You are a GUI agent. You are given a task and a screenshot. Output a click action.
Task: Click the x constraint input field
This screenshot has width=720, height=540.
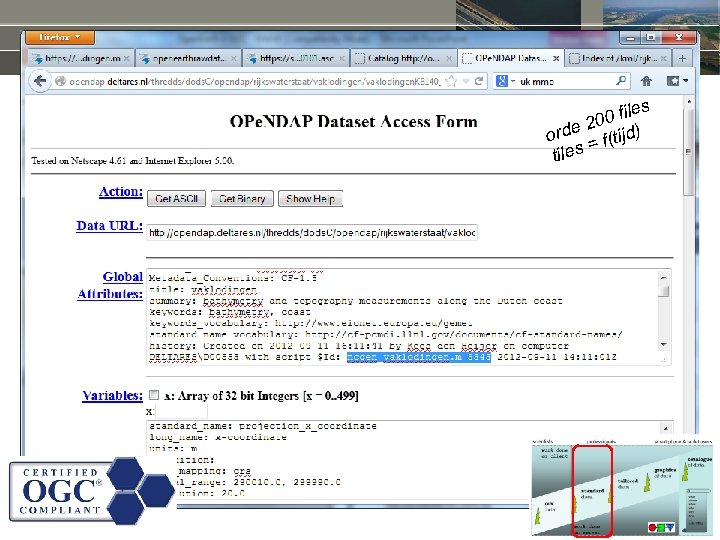click(181, 411)
